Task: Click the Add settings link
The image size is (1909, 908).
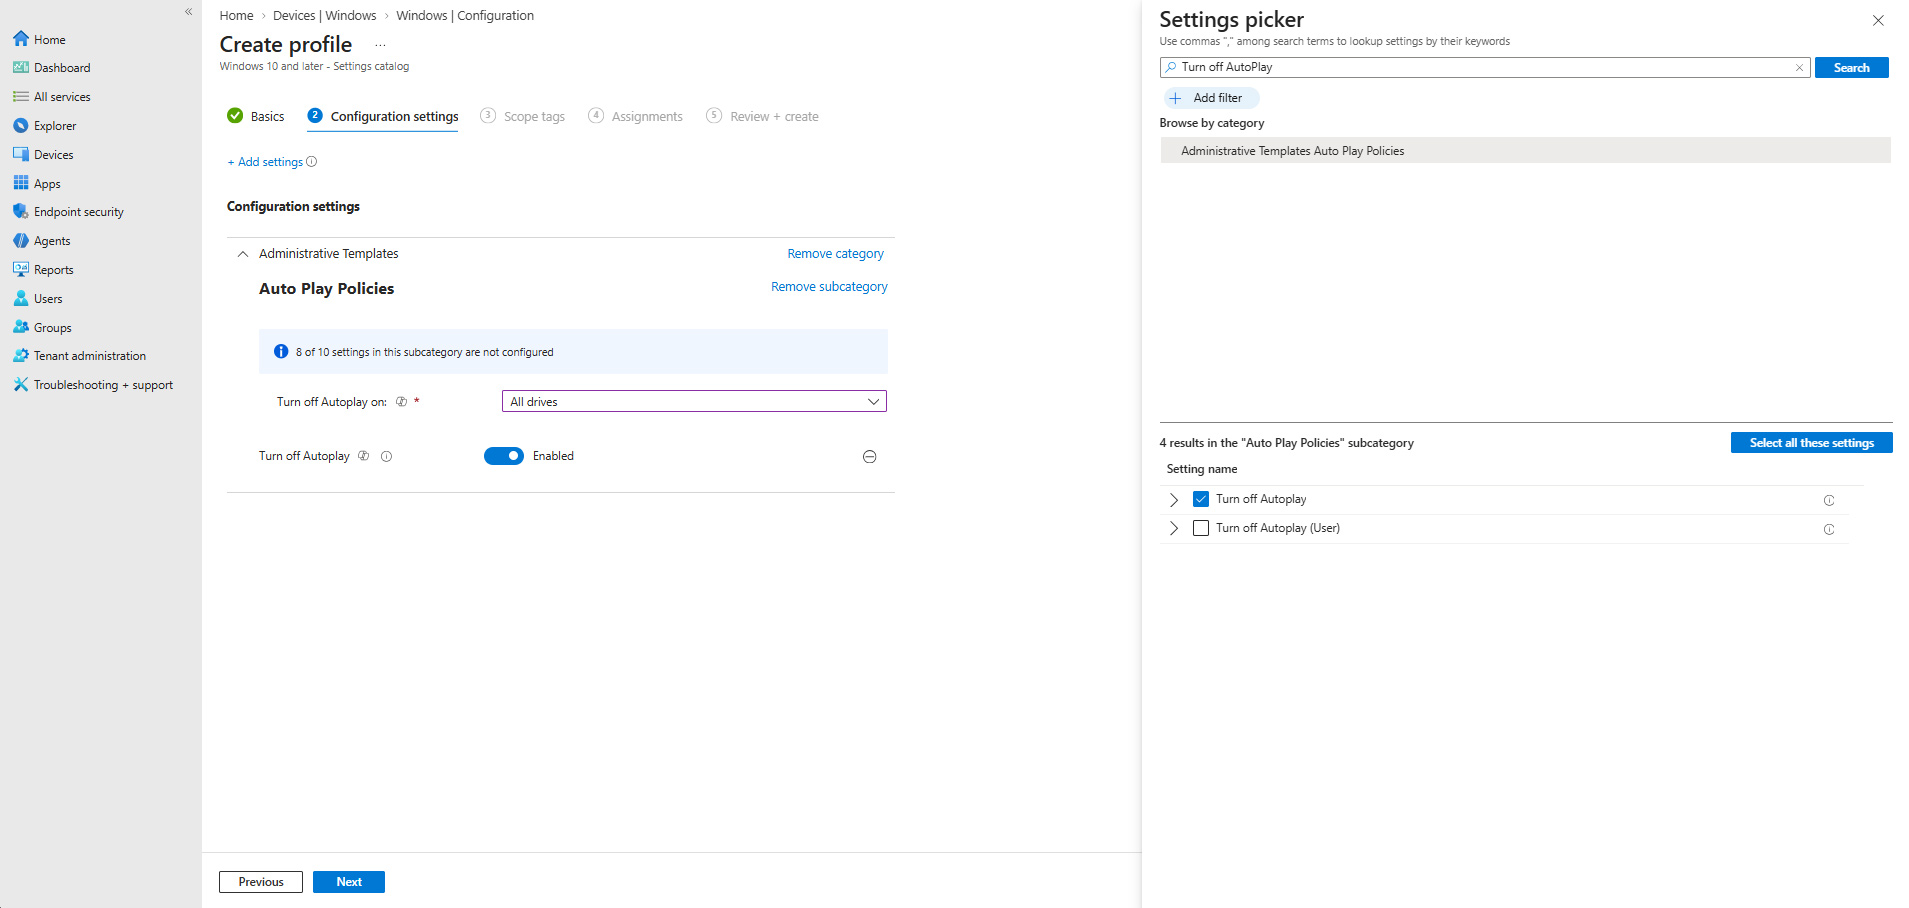Action: [265, 162]
